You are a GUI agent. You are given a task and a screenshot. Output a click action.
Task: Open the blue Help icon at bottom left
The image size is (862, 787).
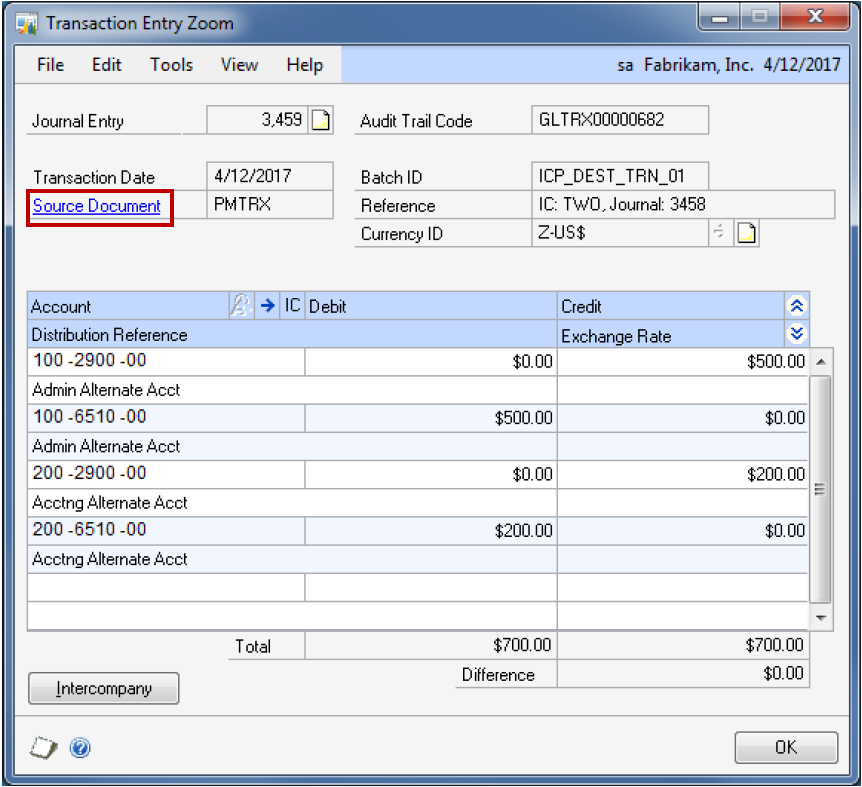[x=81, y=747]
